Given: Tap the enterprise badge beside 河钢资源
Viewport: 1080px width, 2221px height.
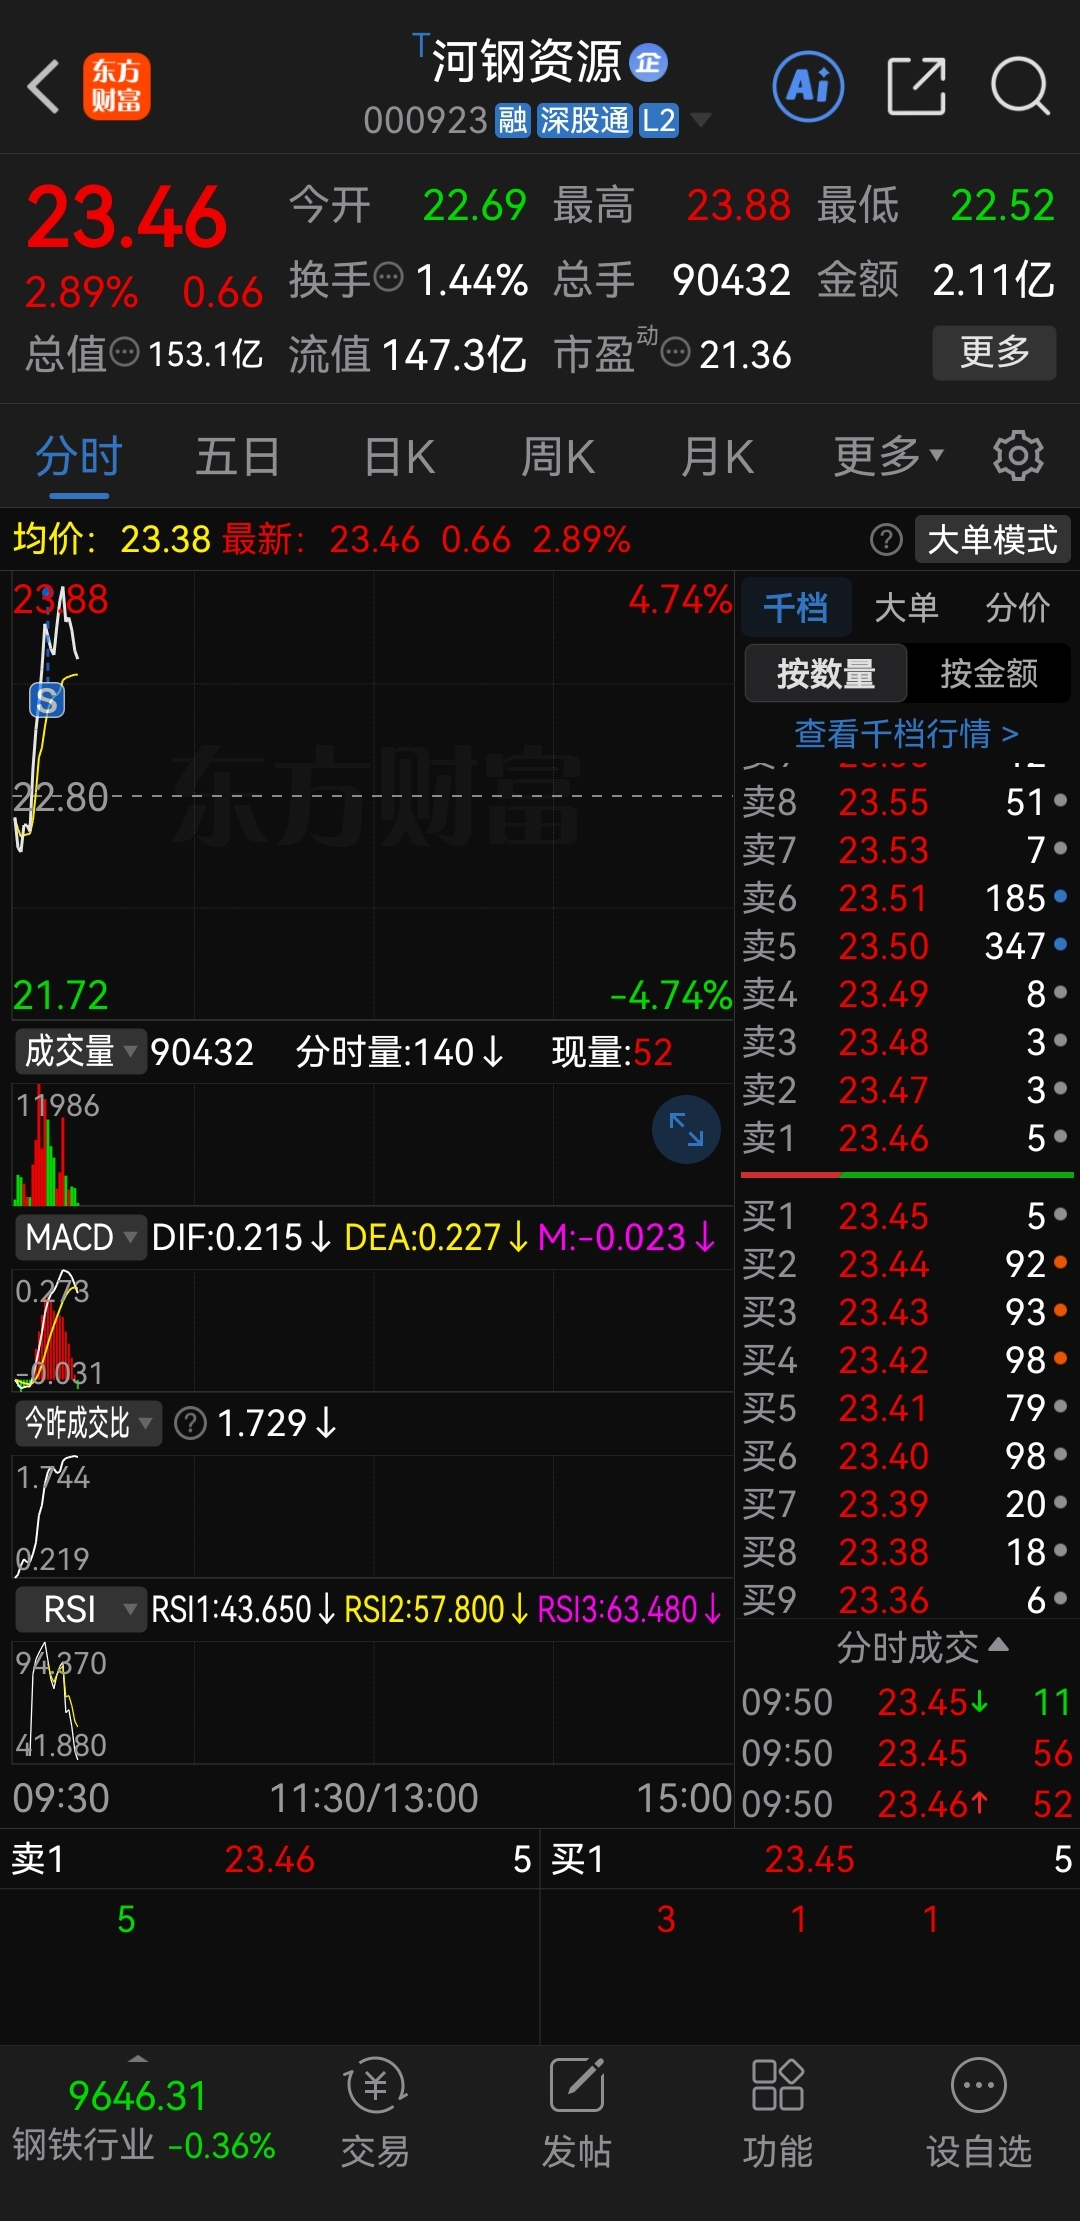Looking at the screenshot, I should pyautogui.click(x=648, y=63).
